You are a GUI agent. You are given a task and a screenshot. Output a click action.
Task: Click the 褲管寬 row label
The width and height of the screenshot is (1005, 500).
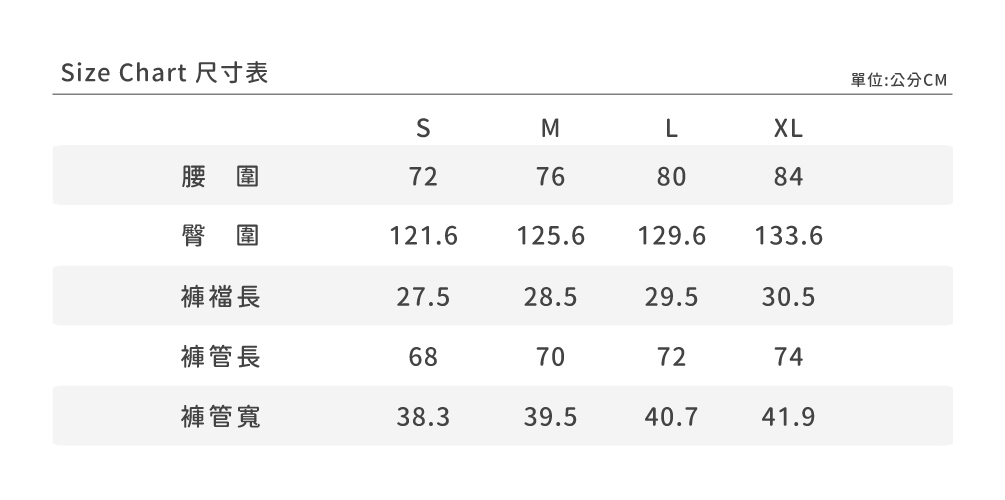click(x=221, y=417)
